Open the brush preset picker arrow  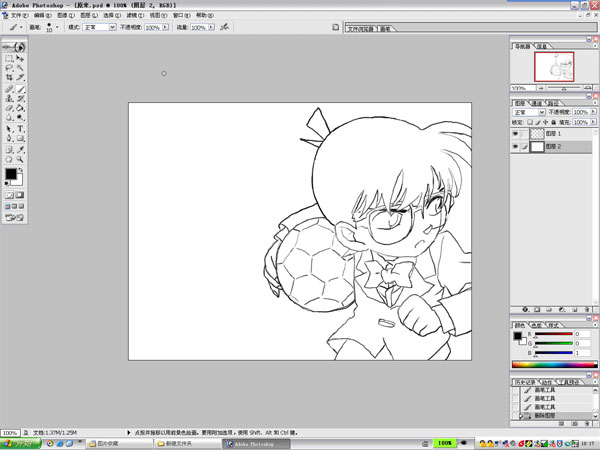point(57,27)
